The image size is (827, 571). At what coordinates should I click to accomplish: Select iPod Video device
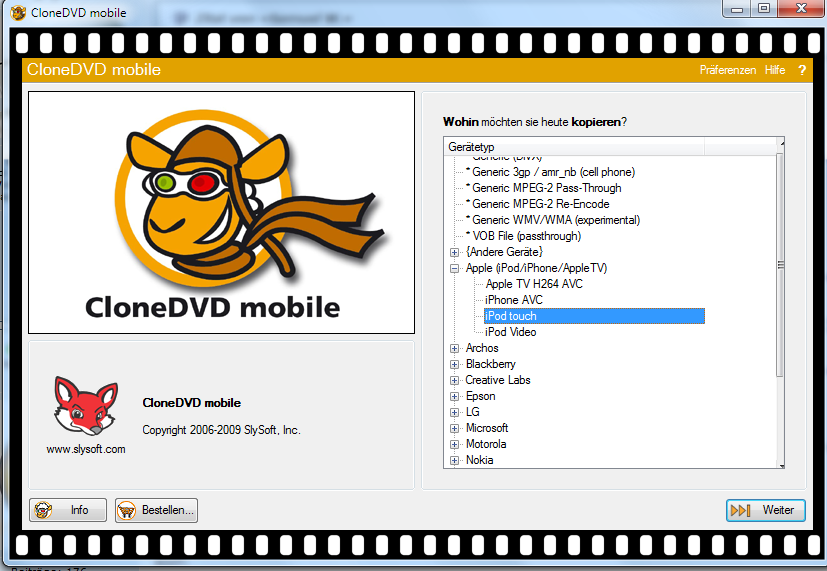pyautogui.click(x=511, y=332)
